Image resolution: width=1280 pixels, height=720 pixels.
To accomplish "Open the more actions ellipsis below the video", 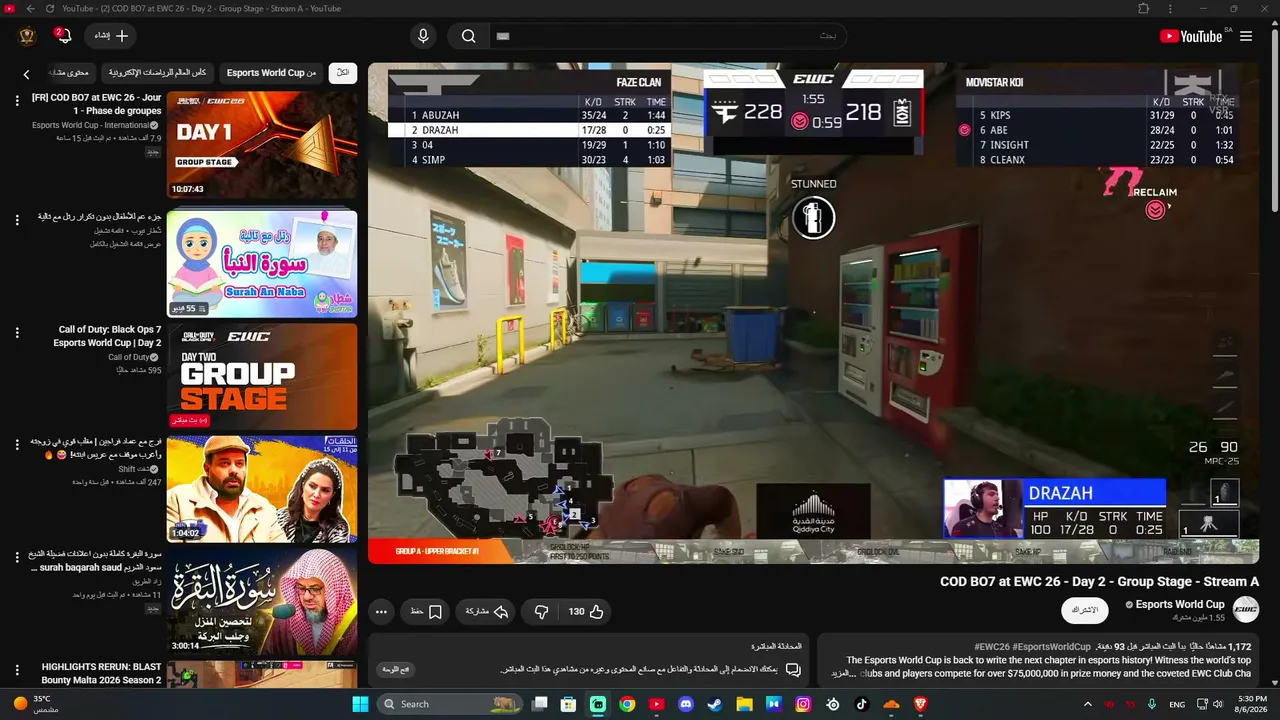I will (381, 611).
